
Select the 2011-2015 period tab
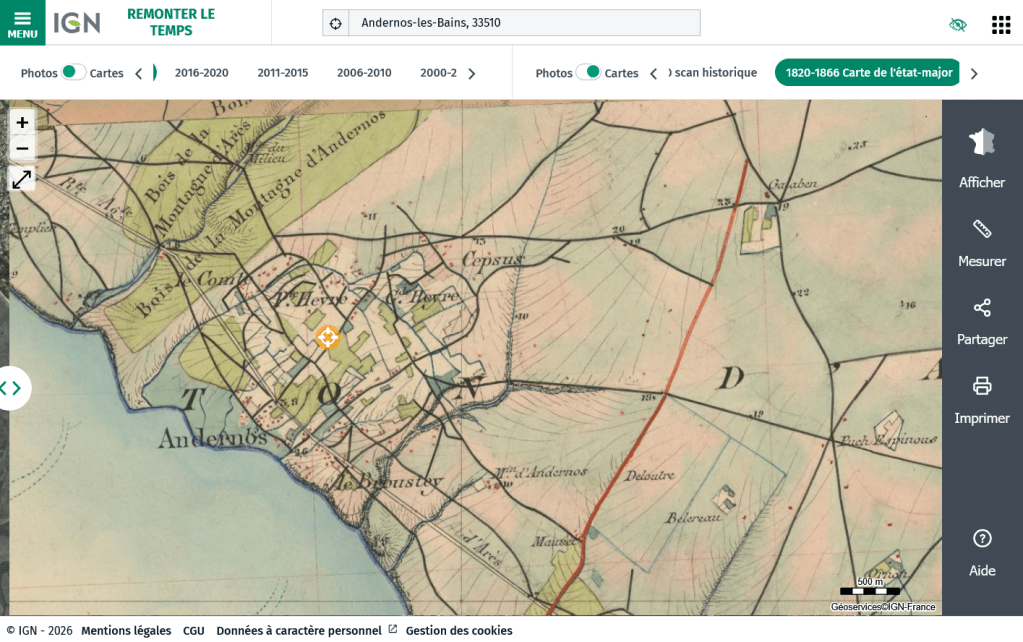click(x=283, y=73)
